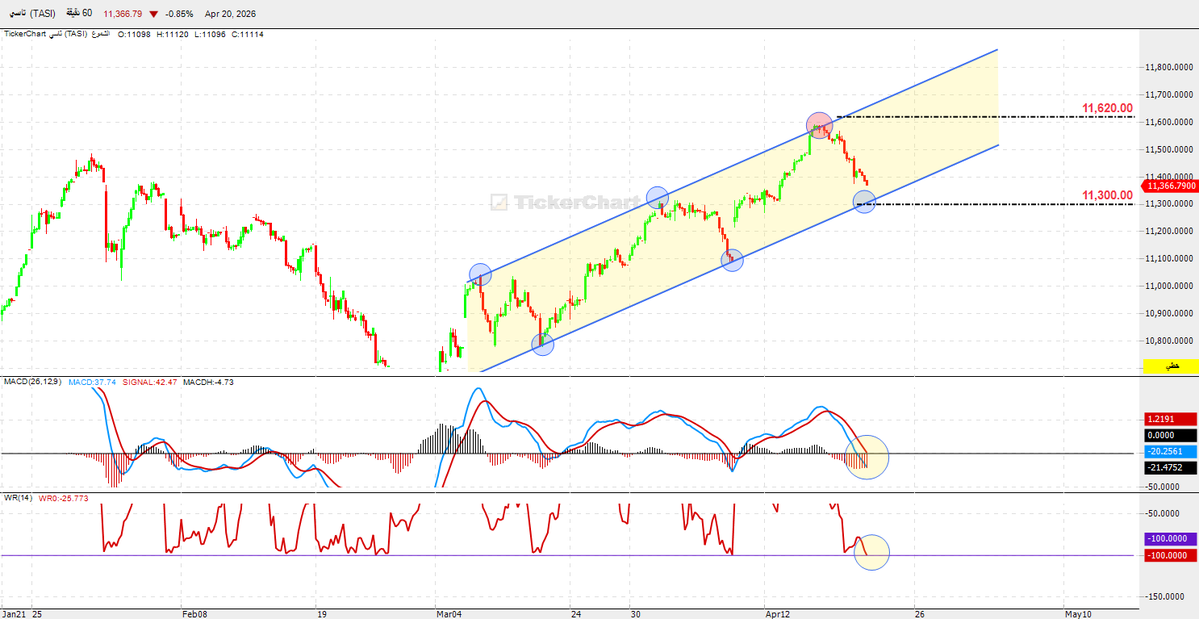Click the red 11,620.00 resistance level label
Viewport: 1199px width, 619px height.
pos(1107,109)
